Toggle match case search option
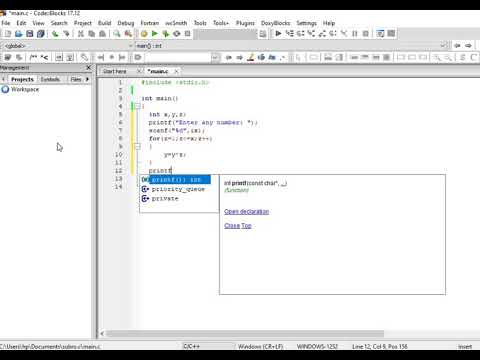Screen dimensions: 480x360 [x=272, y=57]
